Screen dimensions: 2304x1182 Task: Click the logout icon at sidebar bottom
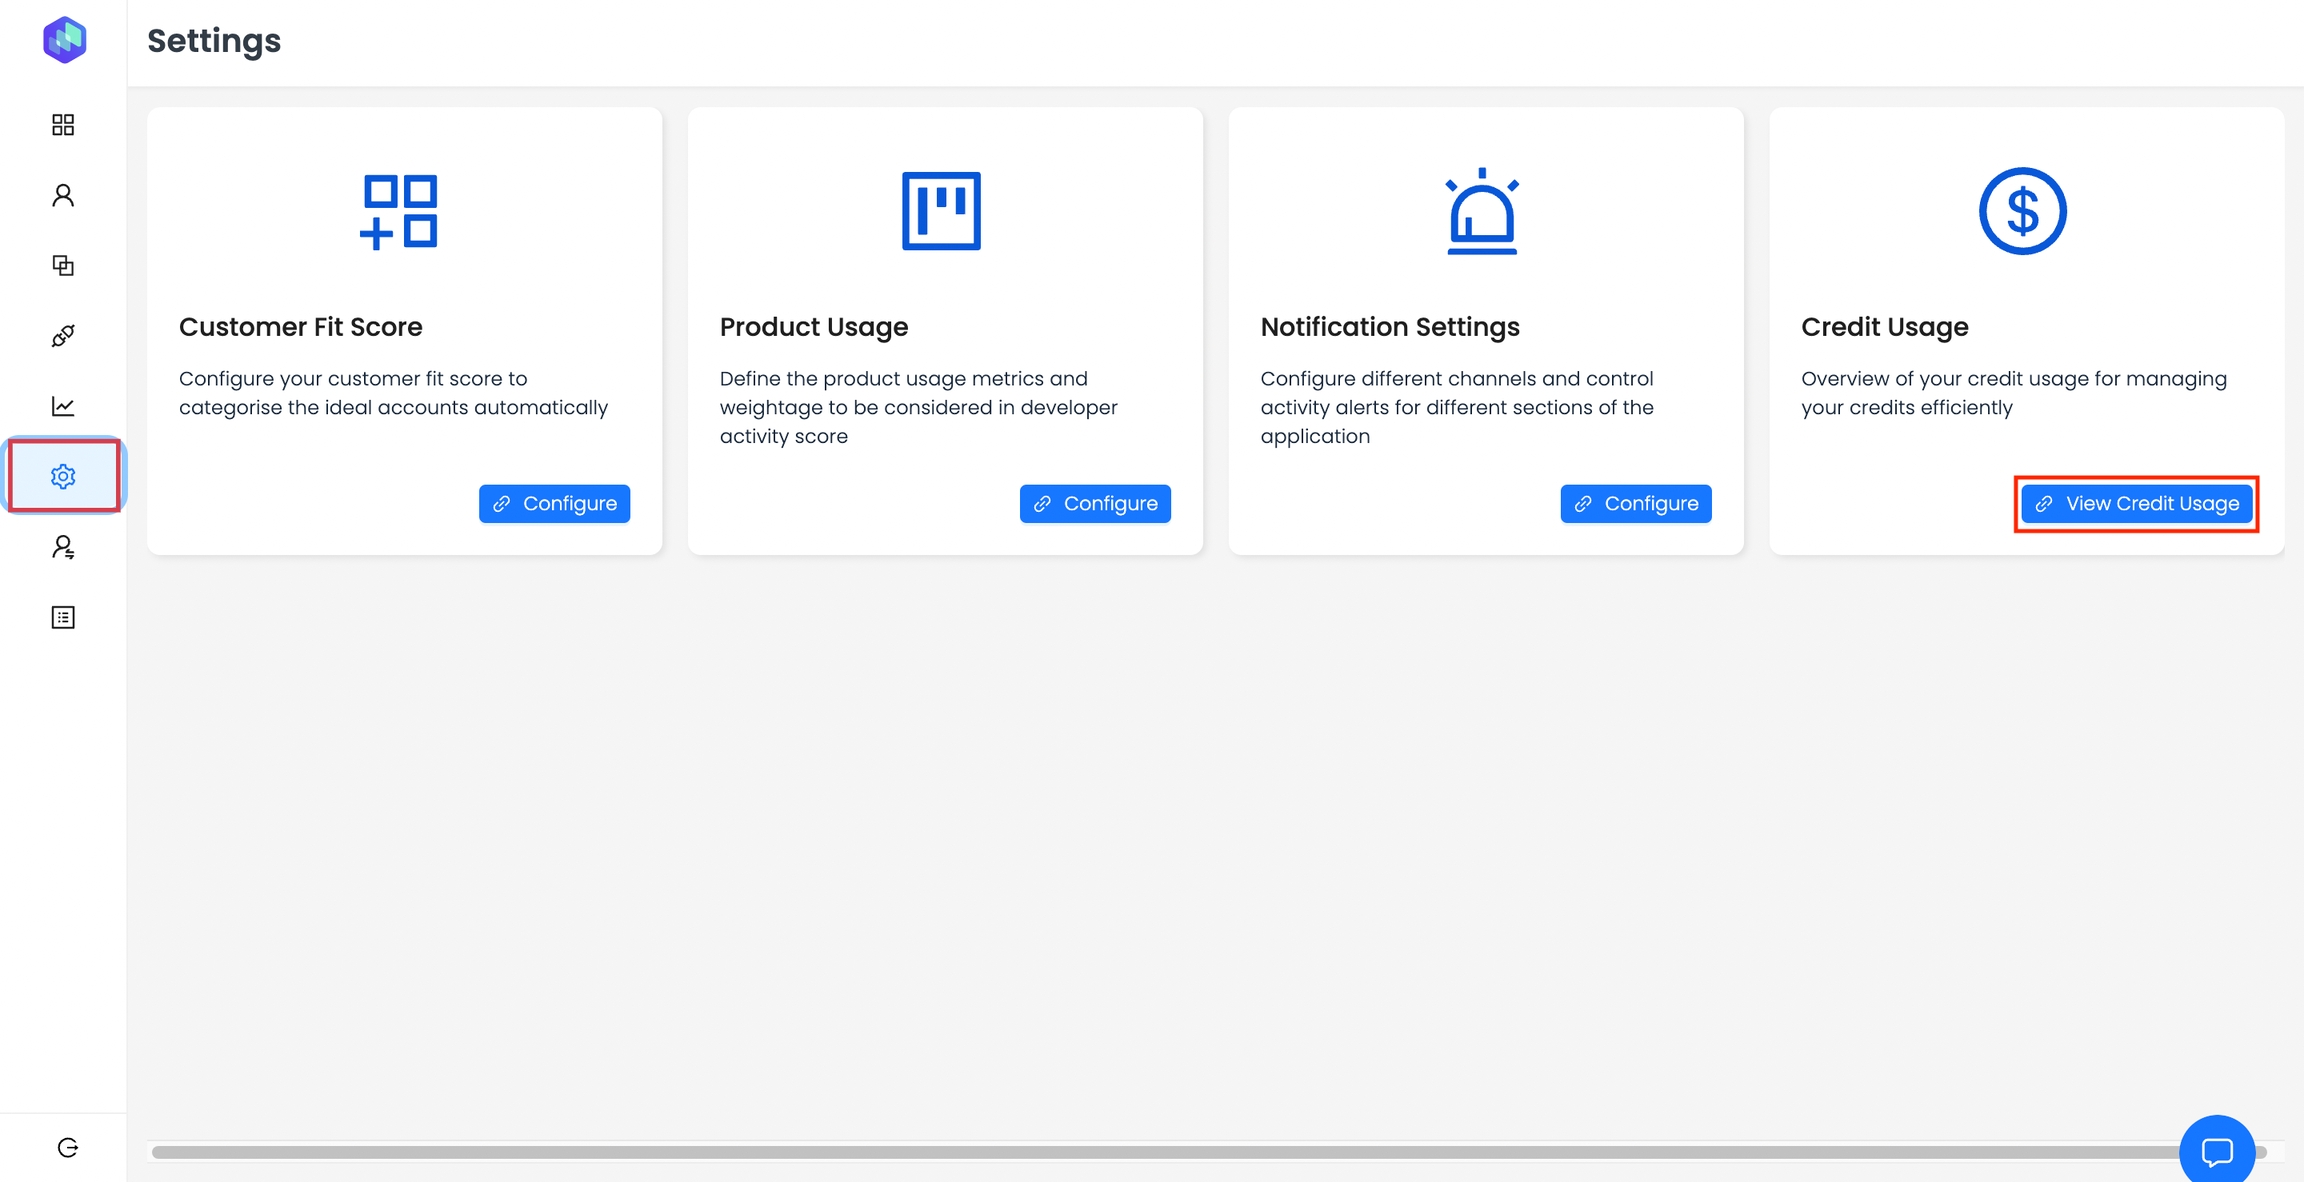click(67, 1147)
